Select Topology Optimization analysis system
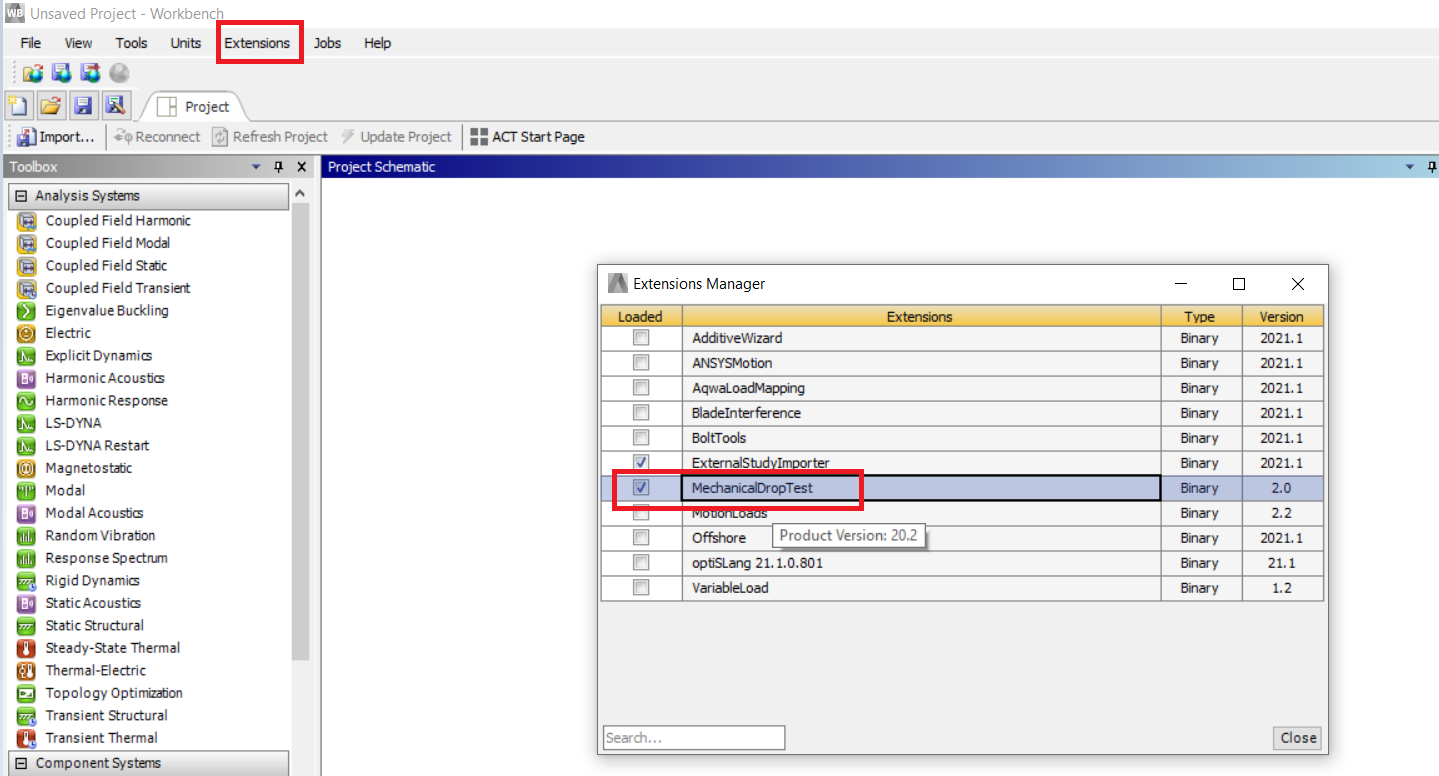The height and width of the screenshot is (776, 1439). point(114,693)
